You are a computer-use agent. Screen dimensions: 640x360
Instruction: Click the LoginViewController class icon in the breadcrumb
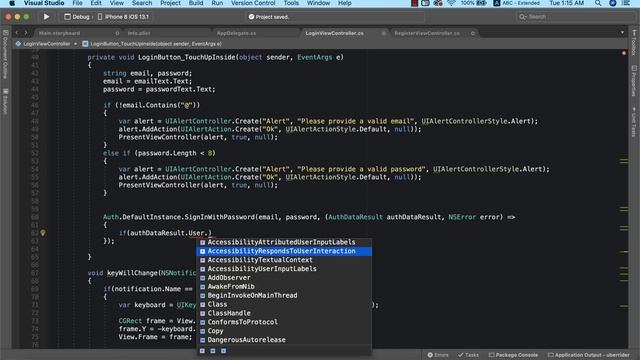18,44
